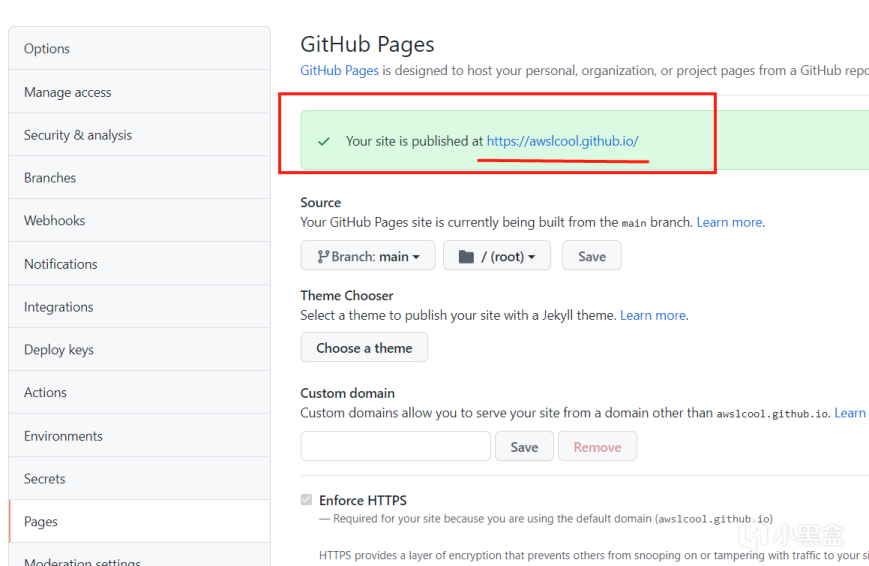Image resolution: width=869 pixels, height=566 pixels.
Task: Click inside the custom domain text field
Action: click(x=395, y=446)
